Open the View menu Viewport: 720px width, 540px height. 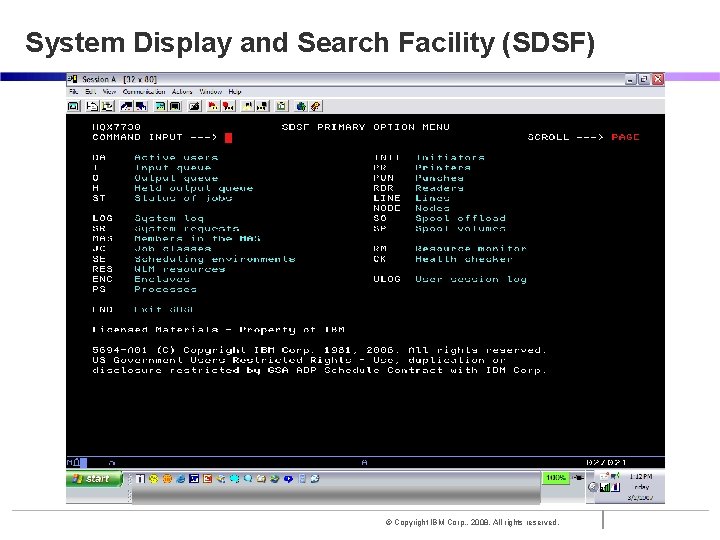[x=109, y=91]
